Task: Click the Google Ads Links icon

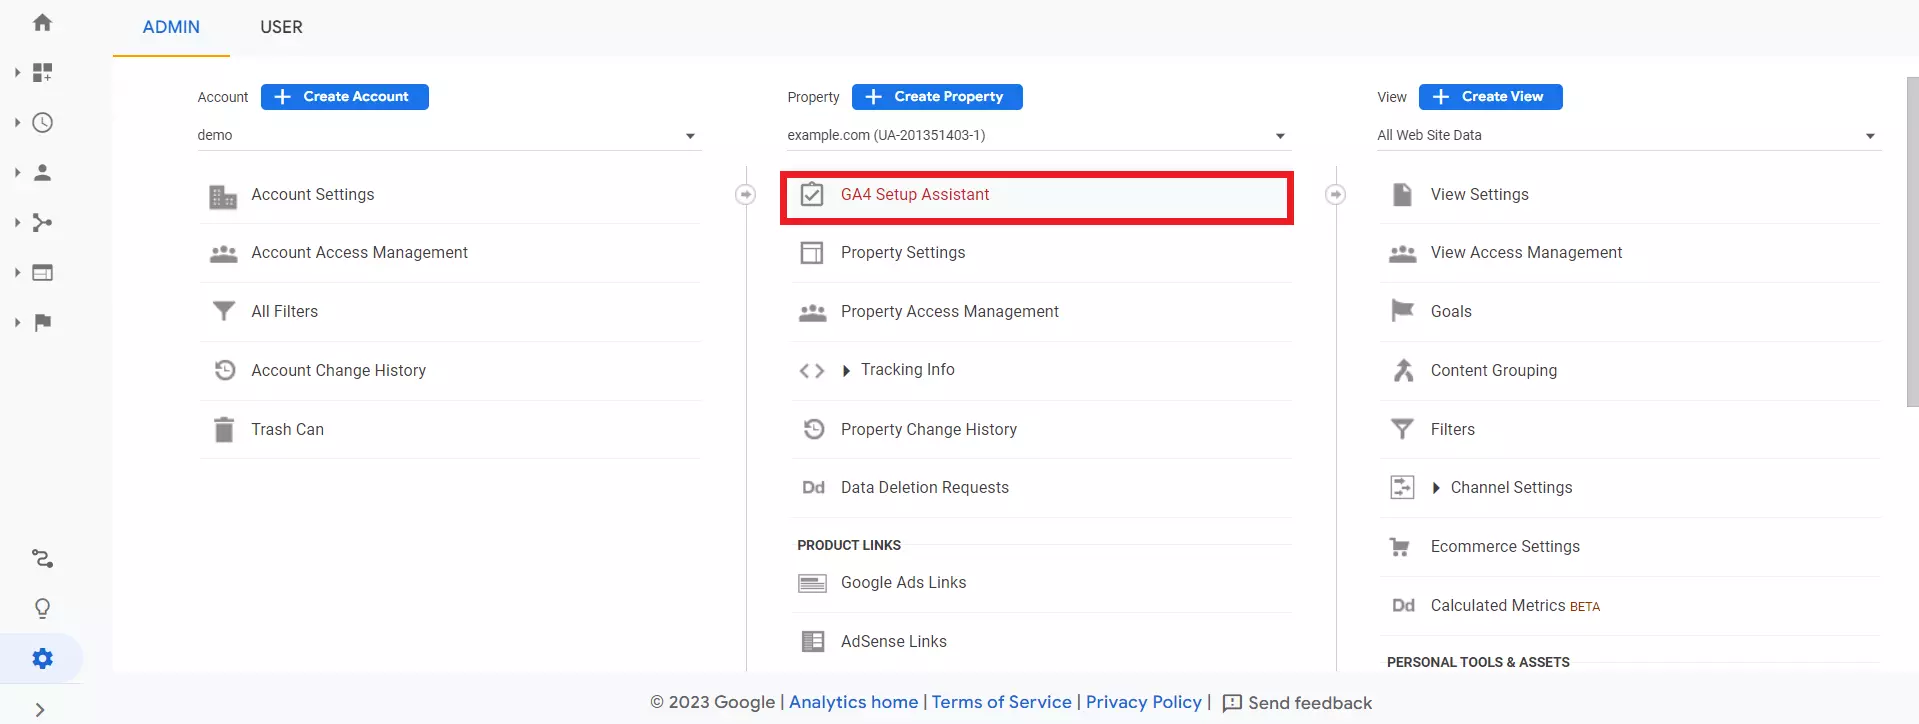Action: [812, 583]
